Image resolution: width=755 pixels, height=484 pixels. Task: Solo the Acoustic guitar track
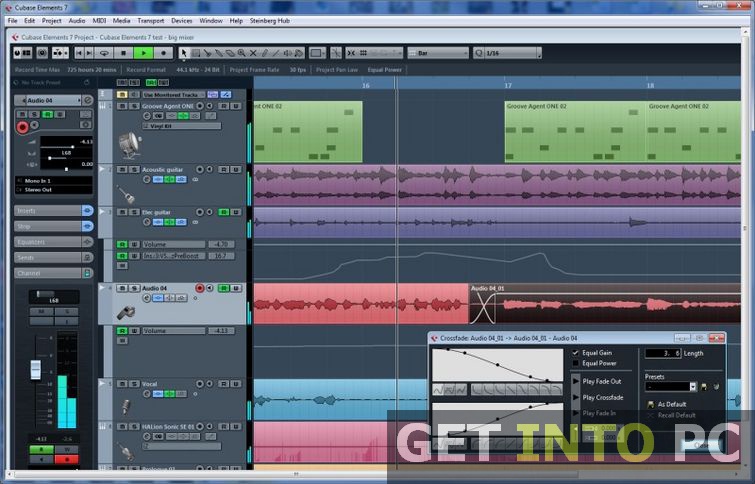point(134,170)
